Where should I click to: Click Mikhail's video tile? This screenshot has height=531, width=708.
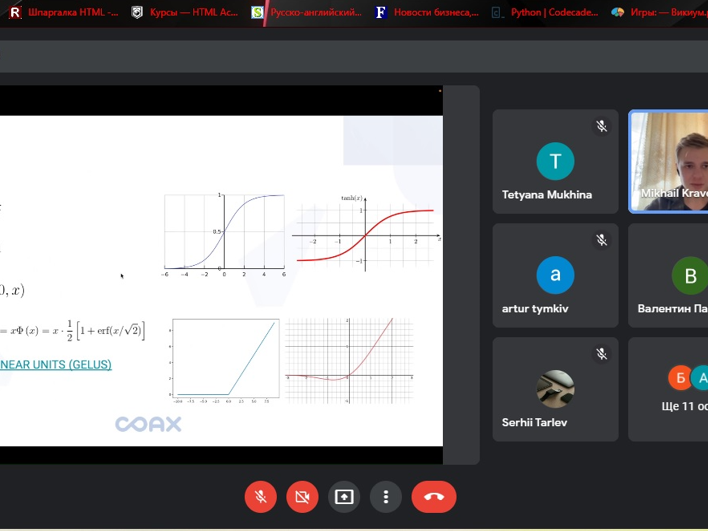click(x=668, y=162)
